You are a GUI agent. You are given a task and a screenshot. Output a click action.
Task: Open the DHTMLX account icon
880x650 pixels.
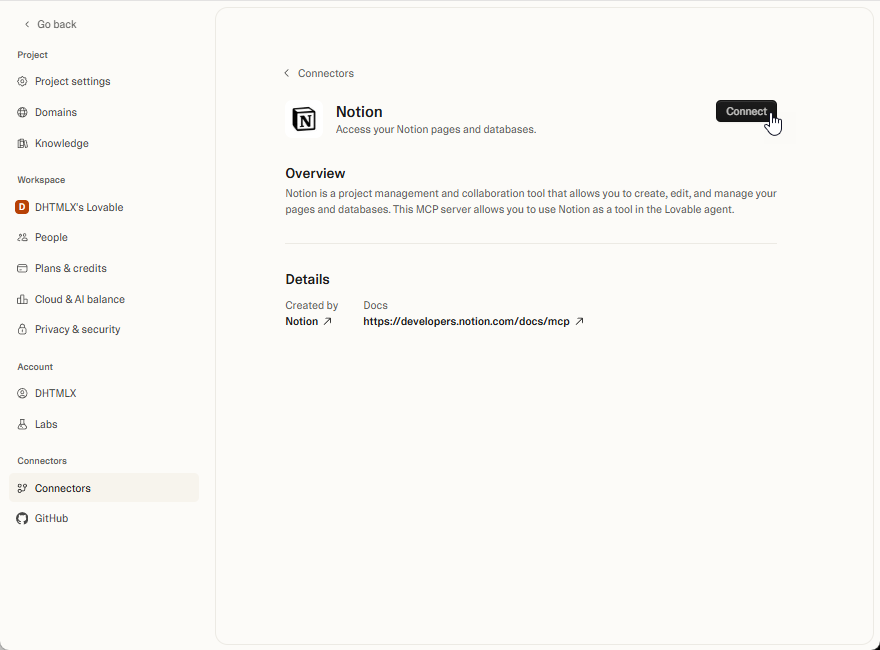point(22,393)
